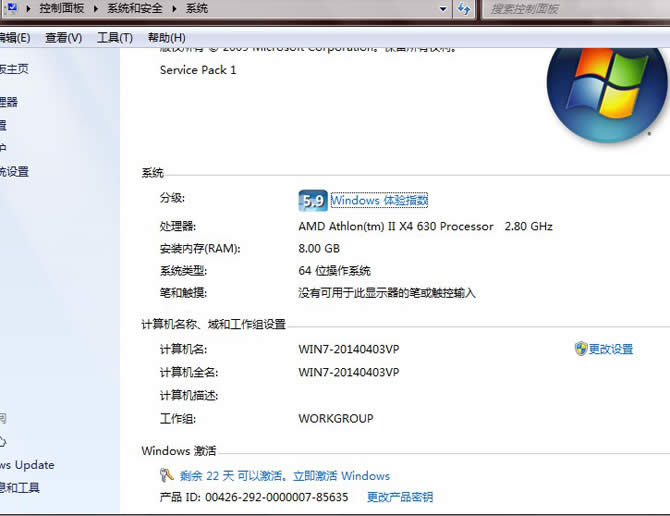The width and height of the screenshot is (670, 516).
Task: Click the computer icon in address bar
Action: (x=12, y=8)
